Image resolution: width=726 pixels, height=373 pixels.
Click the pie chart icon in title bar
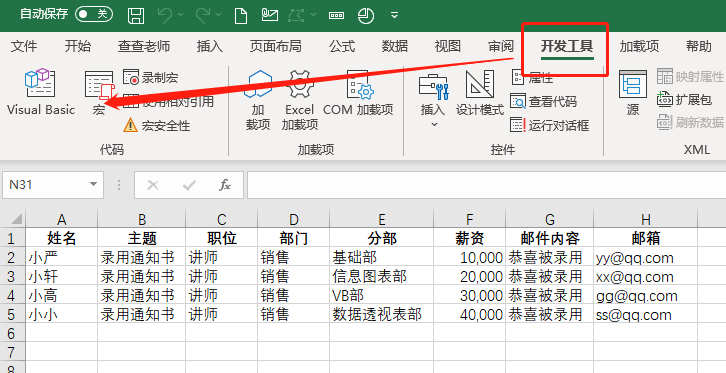coord(366,15)
